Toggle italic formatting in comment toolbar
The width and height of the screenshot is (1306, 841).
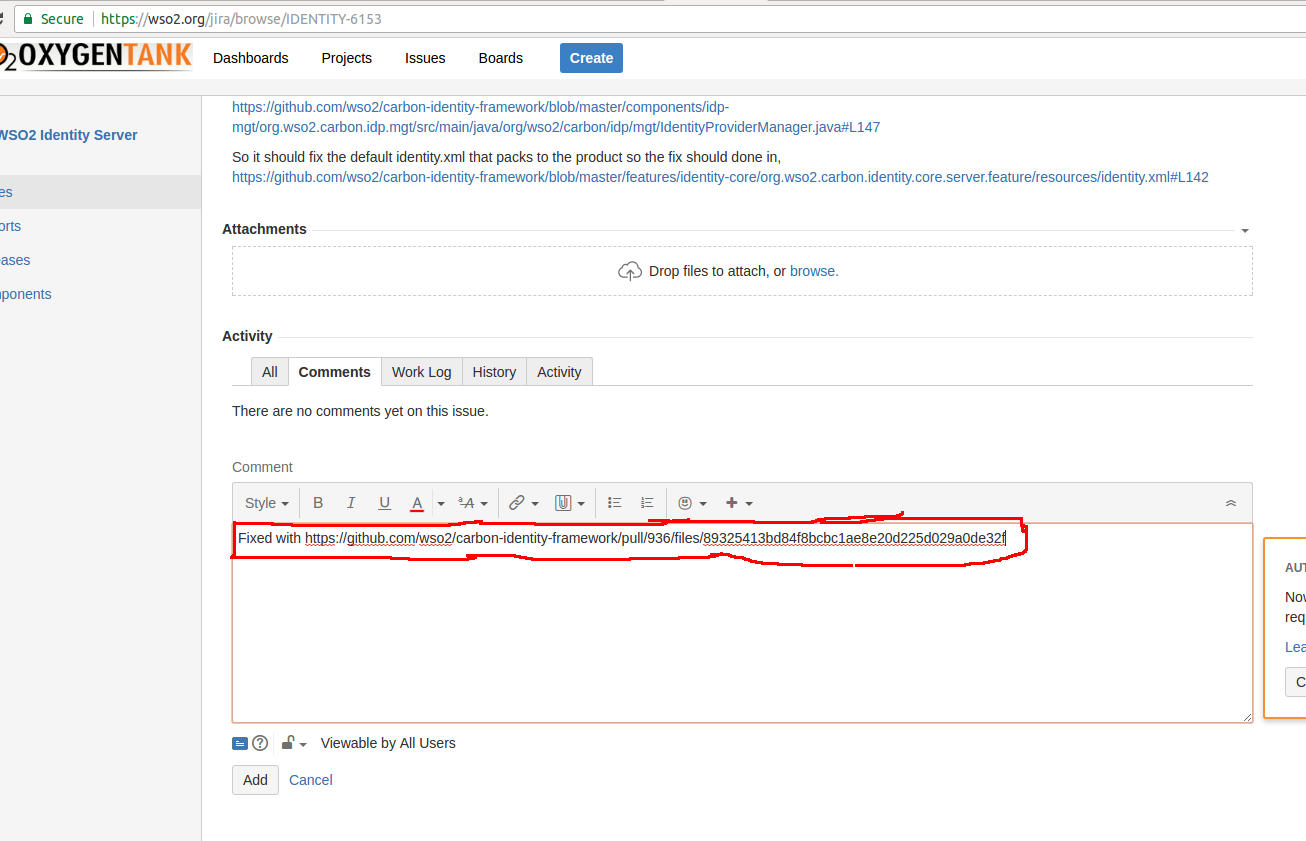pos(351,503)
